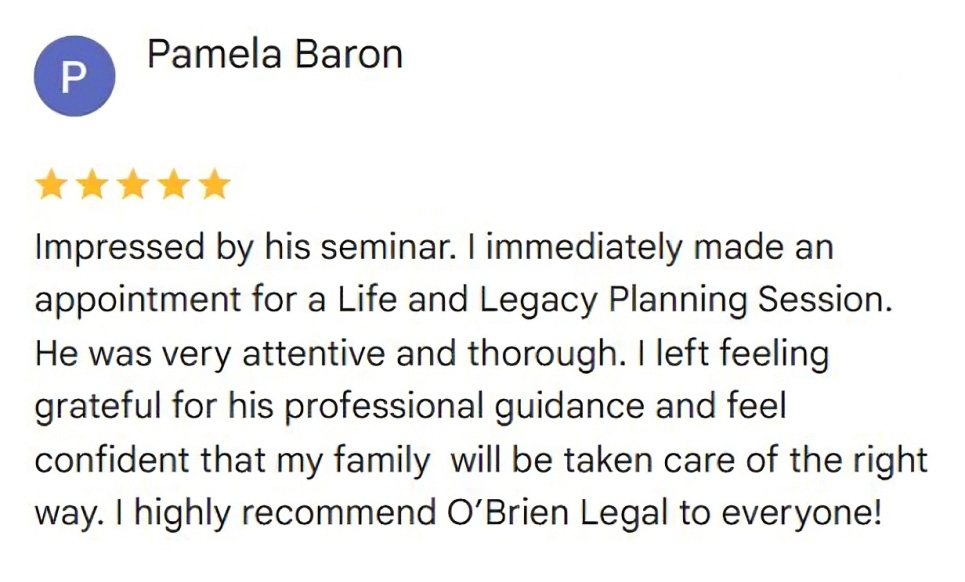965x582 pixels.
Task: Click the fourth gold star
Action: (x=174, y=185)
